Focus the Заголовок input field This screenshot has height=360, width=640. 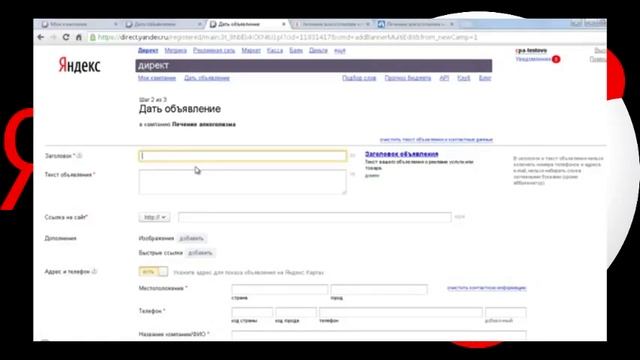click(242, 156)
